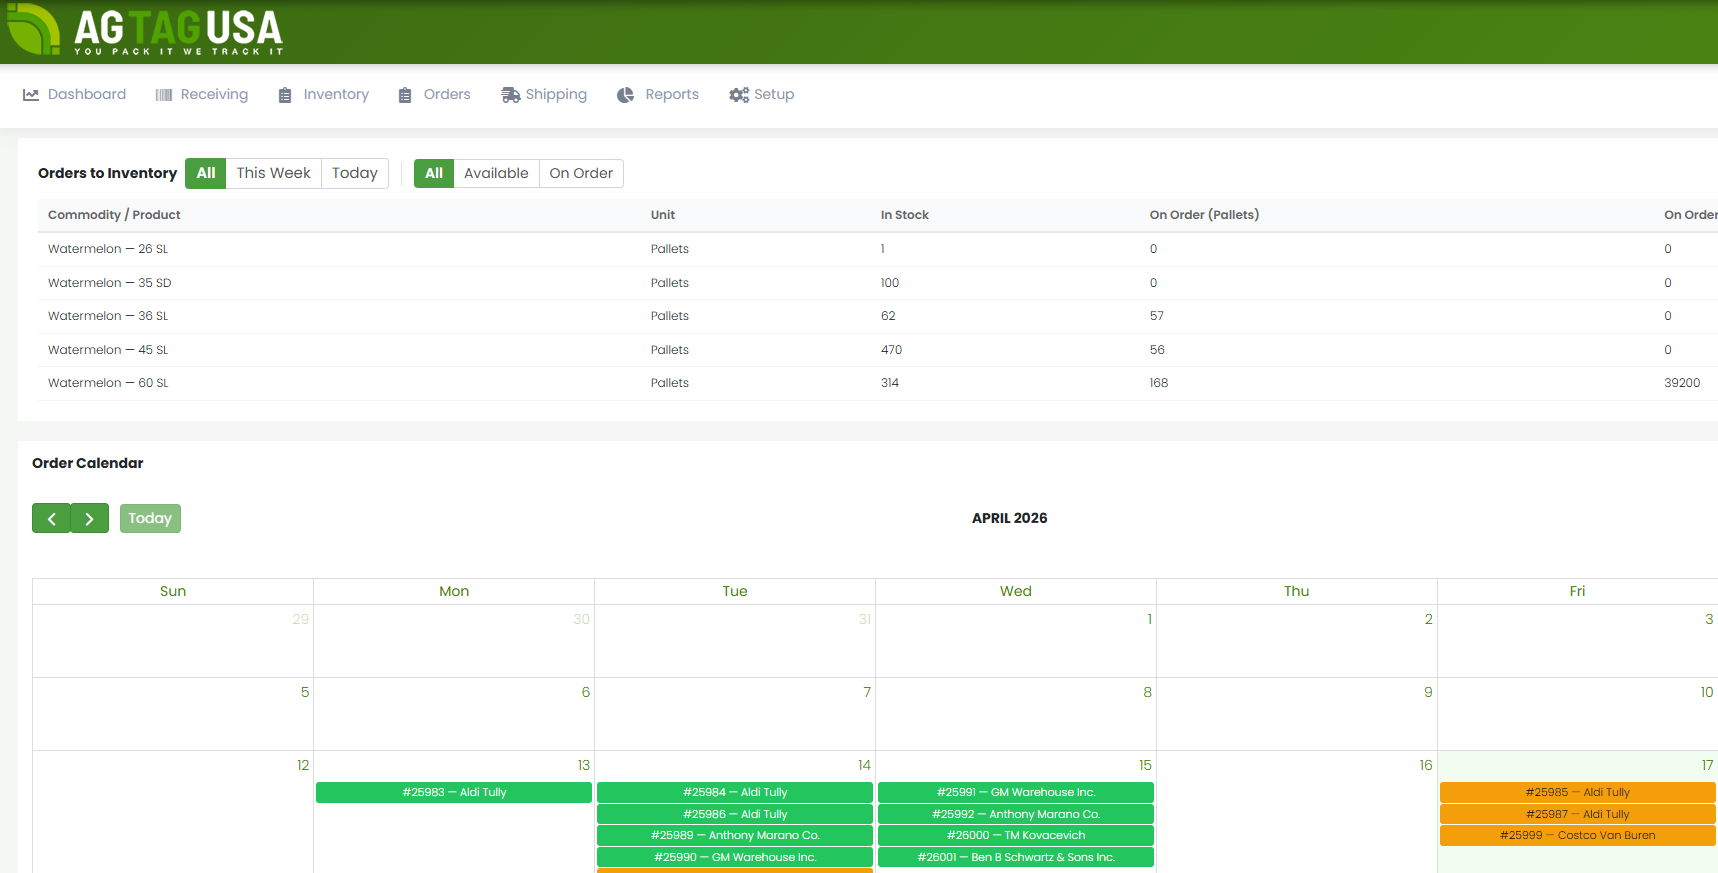Go to previous month in calendar
Screen dimensions: 1718x873
(x=51, y=518)
